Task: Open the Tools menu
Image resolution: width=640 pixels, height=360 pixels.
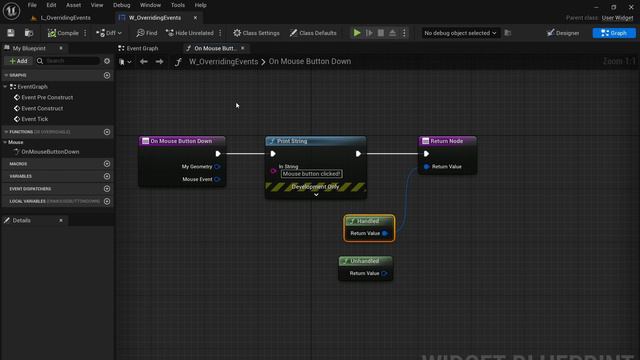Action: click(x=178, y=5)
